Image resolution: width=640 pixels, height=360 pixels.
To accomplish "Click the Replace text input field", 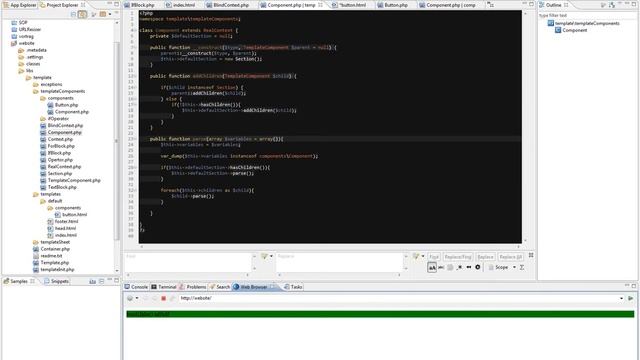I will tap(339, 261).
